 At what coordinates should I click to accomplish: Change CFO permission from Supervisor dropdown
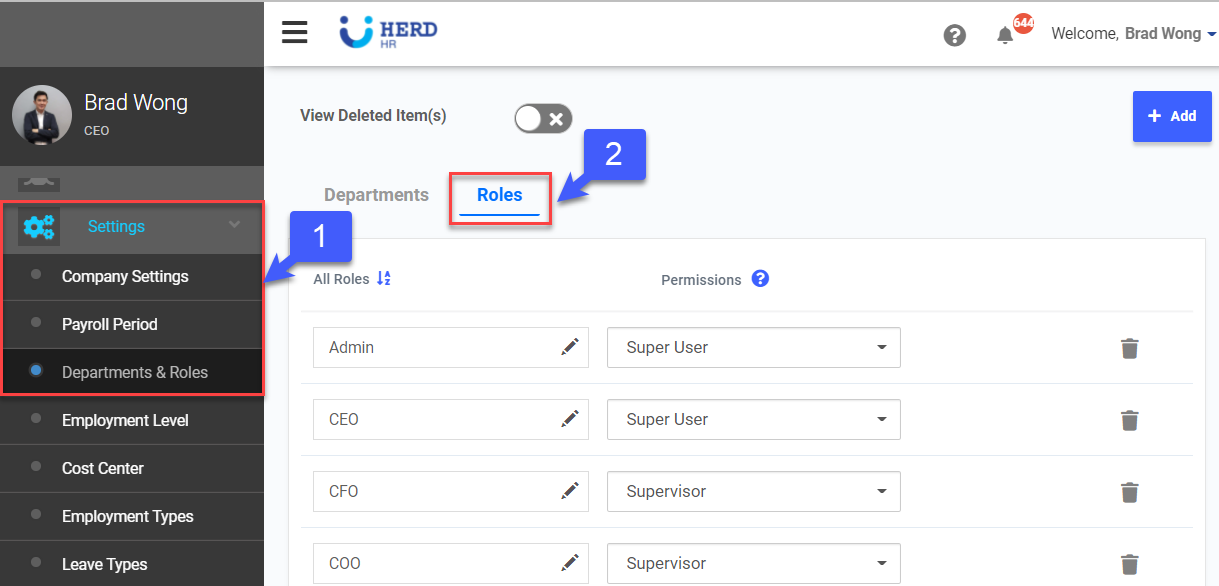pyautogui.click(x=753, y=492)
